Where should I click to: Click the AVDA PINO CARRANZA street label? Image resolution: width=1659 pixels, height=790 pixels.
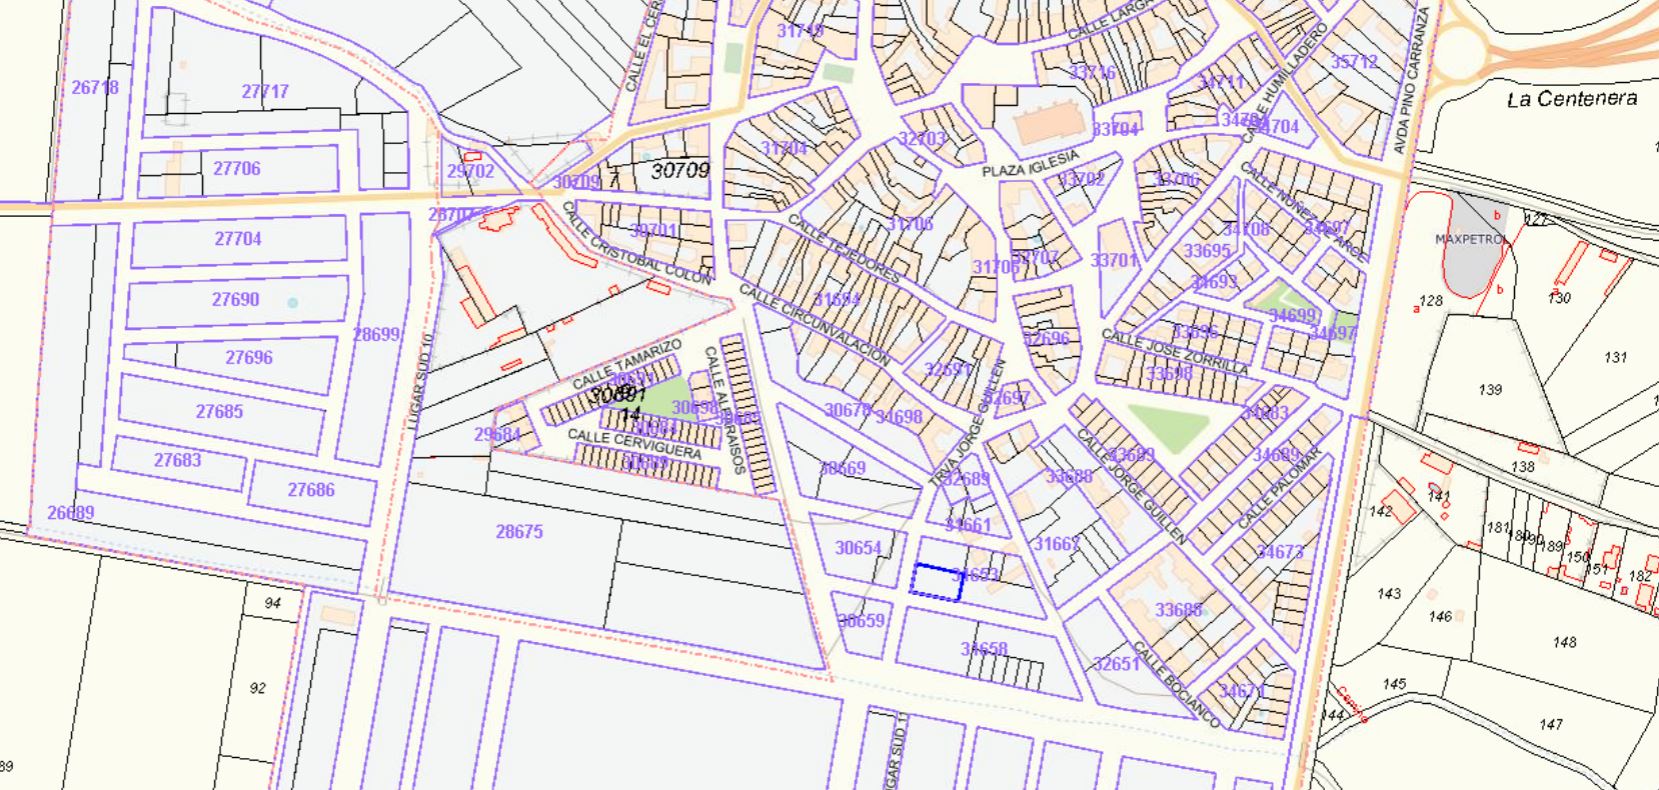1412,82
